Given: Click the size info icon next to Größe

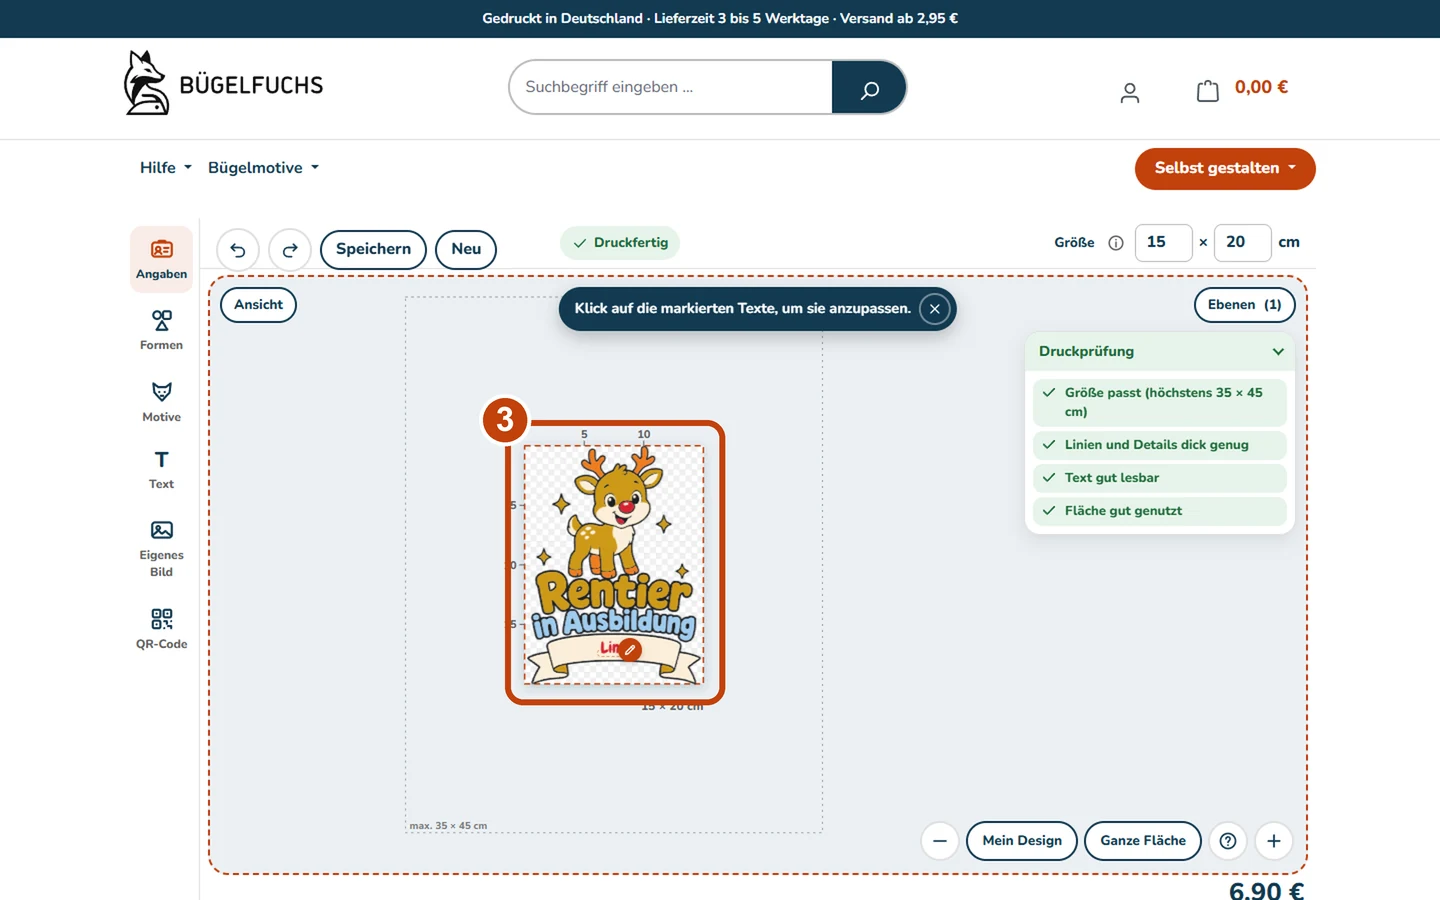Looking at the screenshot, I should [1116, 243].
